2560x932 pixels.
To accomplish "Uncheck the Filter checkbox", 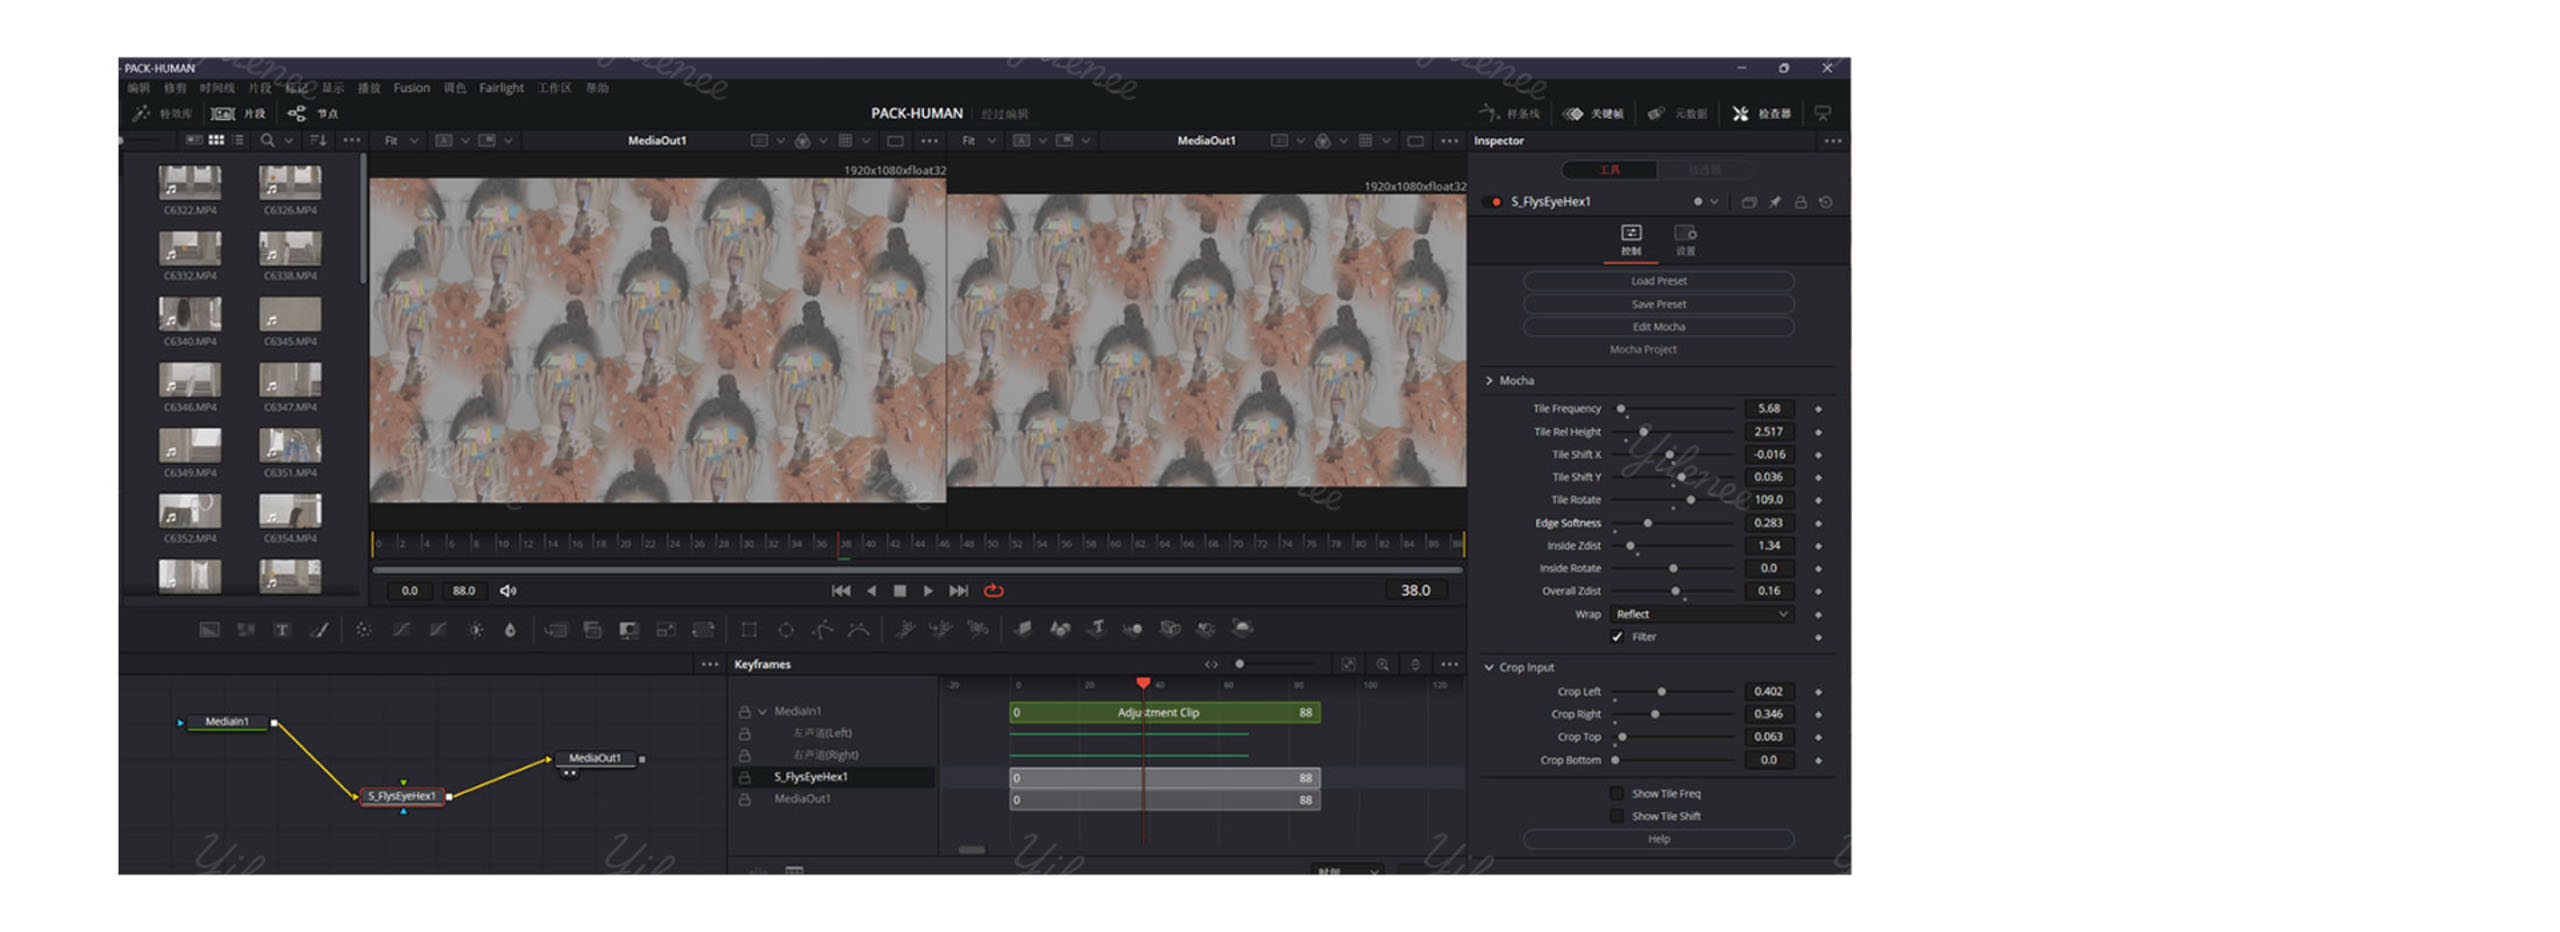I will (1617, 637).
